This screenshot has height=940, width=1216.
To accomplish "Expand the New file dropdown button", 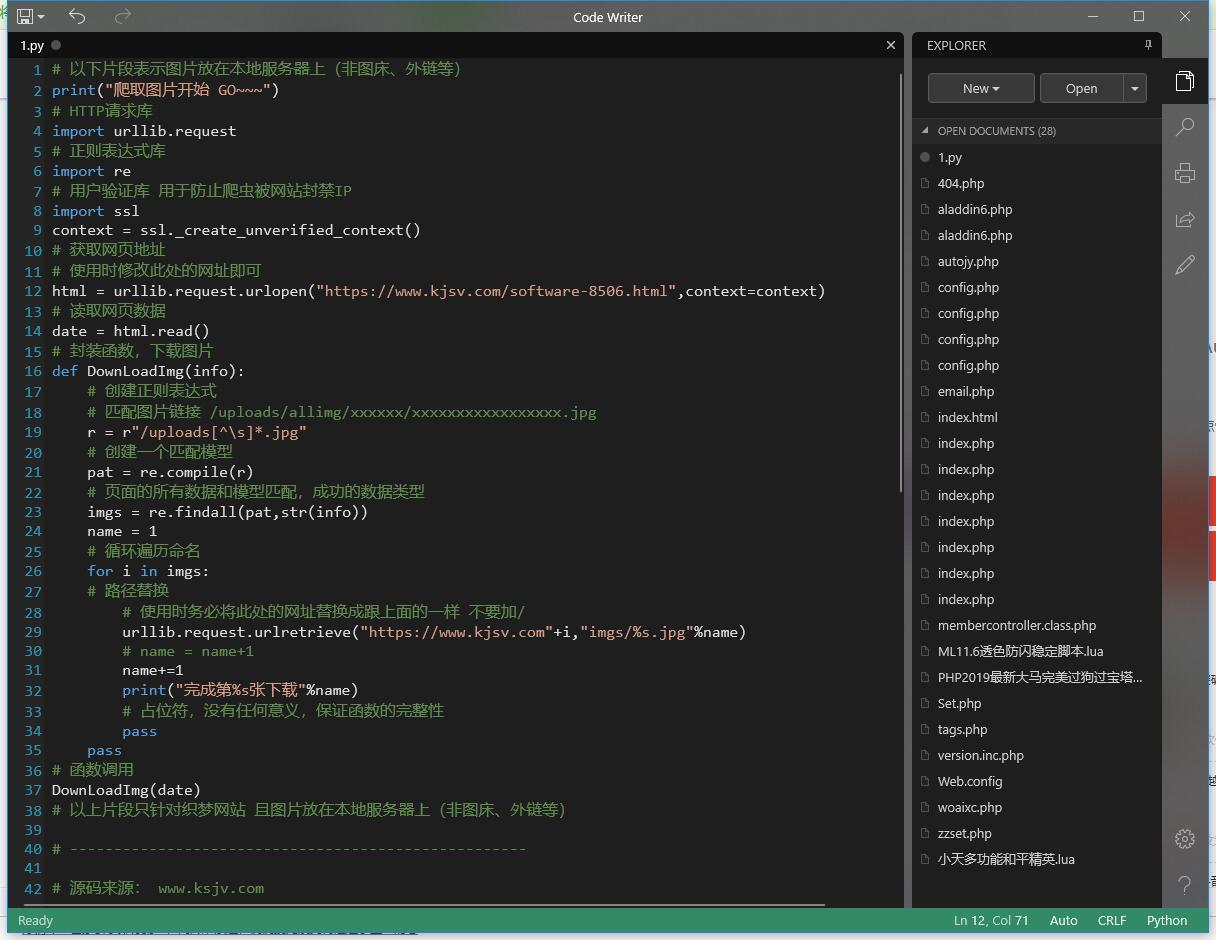I will click(x=981, y=88).
